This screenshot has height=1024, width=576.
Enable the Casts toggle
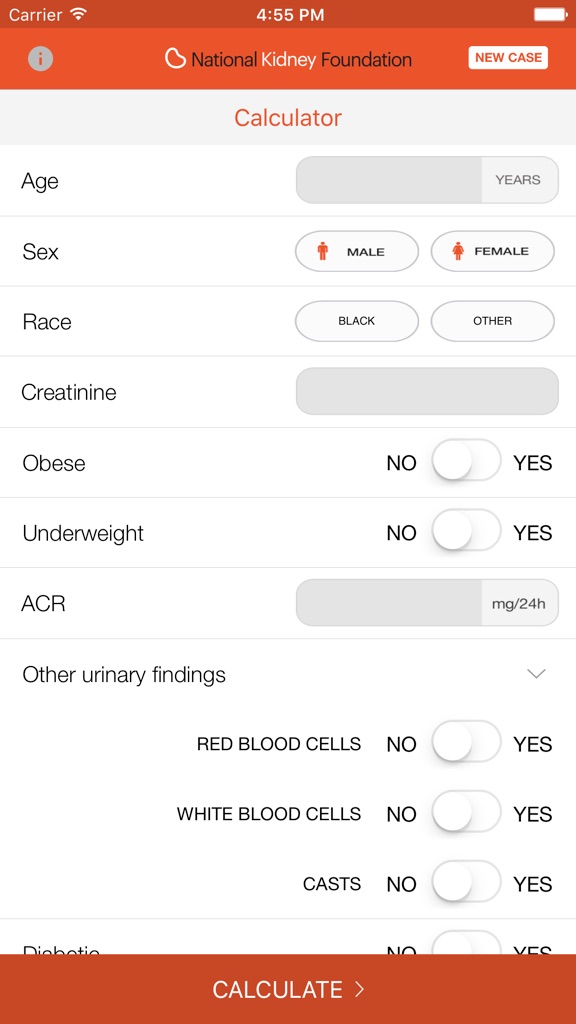pyautogui.click(x=466, y=883)
